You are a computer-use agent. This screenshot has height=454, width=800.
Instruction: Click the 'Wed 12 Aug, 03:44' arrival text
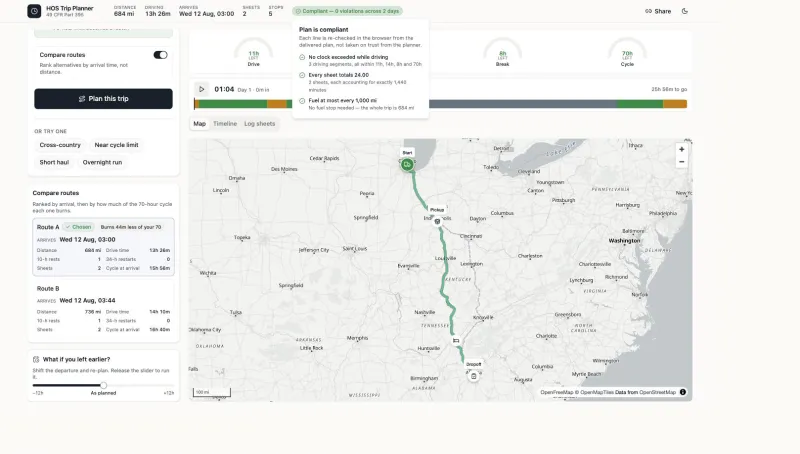[87, 300]
